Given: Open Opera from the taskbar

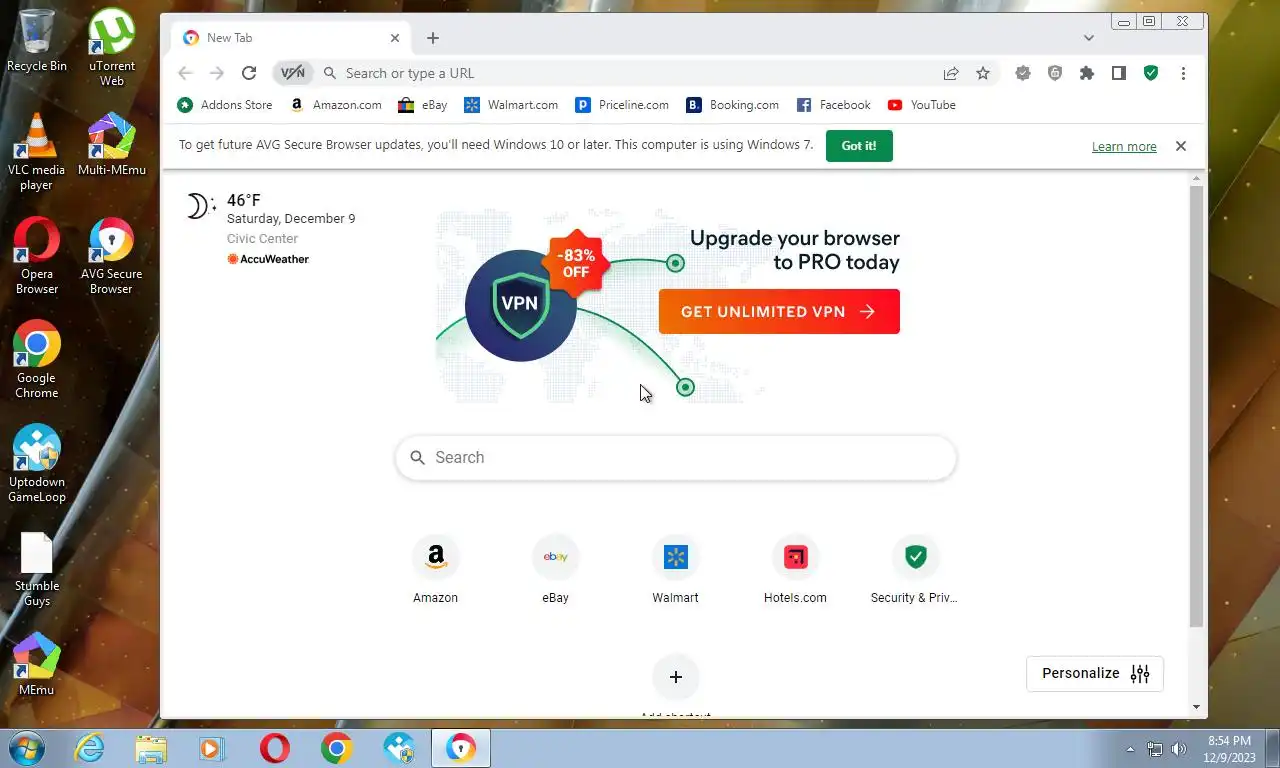Looking at the screenshot, I should (275, 748).
